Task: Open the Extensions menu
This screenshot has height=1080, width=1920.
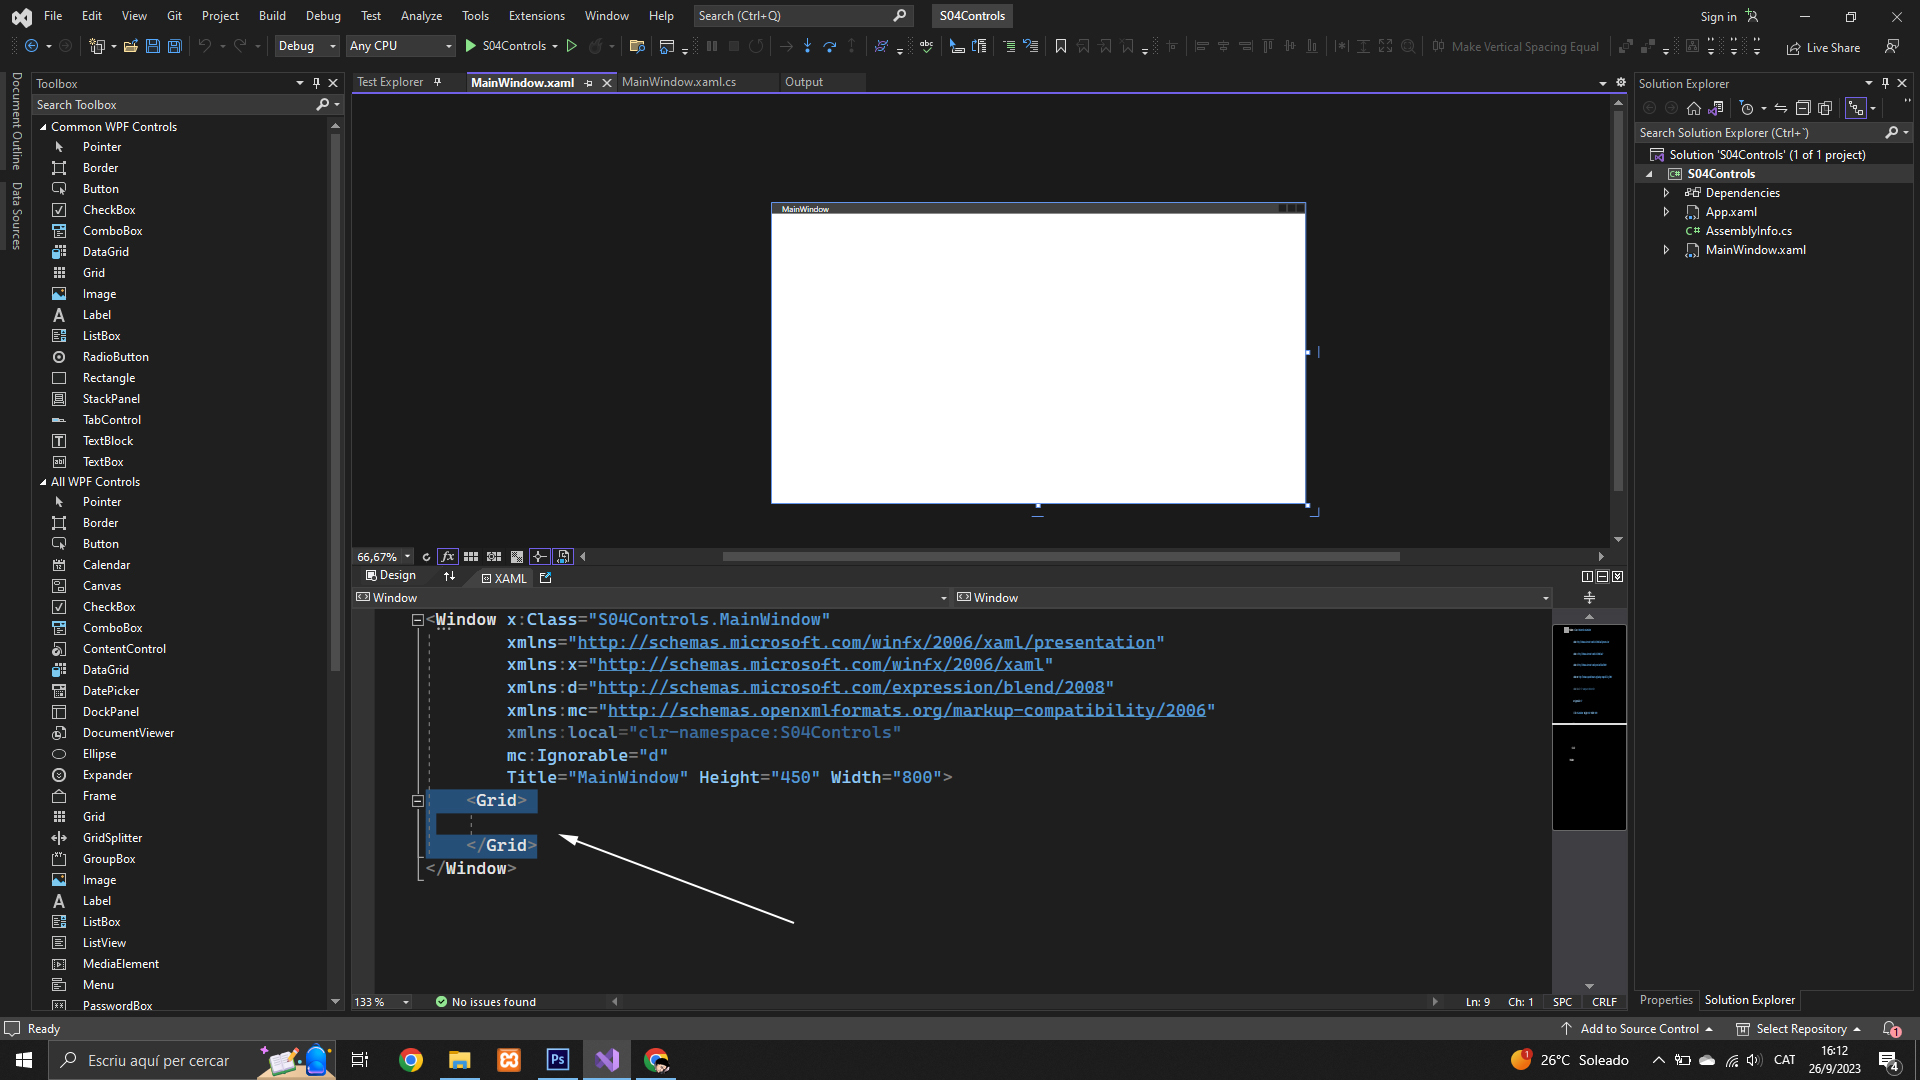Action: [536, 16]
